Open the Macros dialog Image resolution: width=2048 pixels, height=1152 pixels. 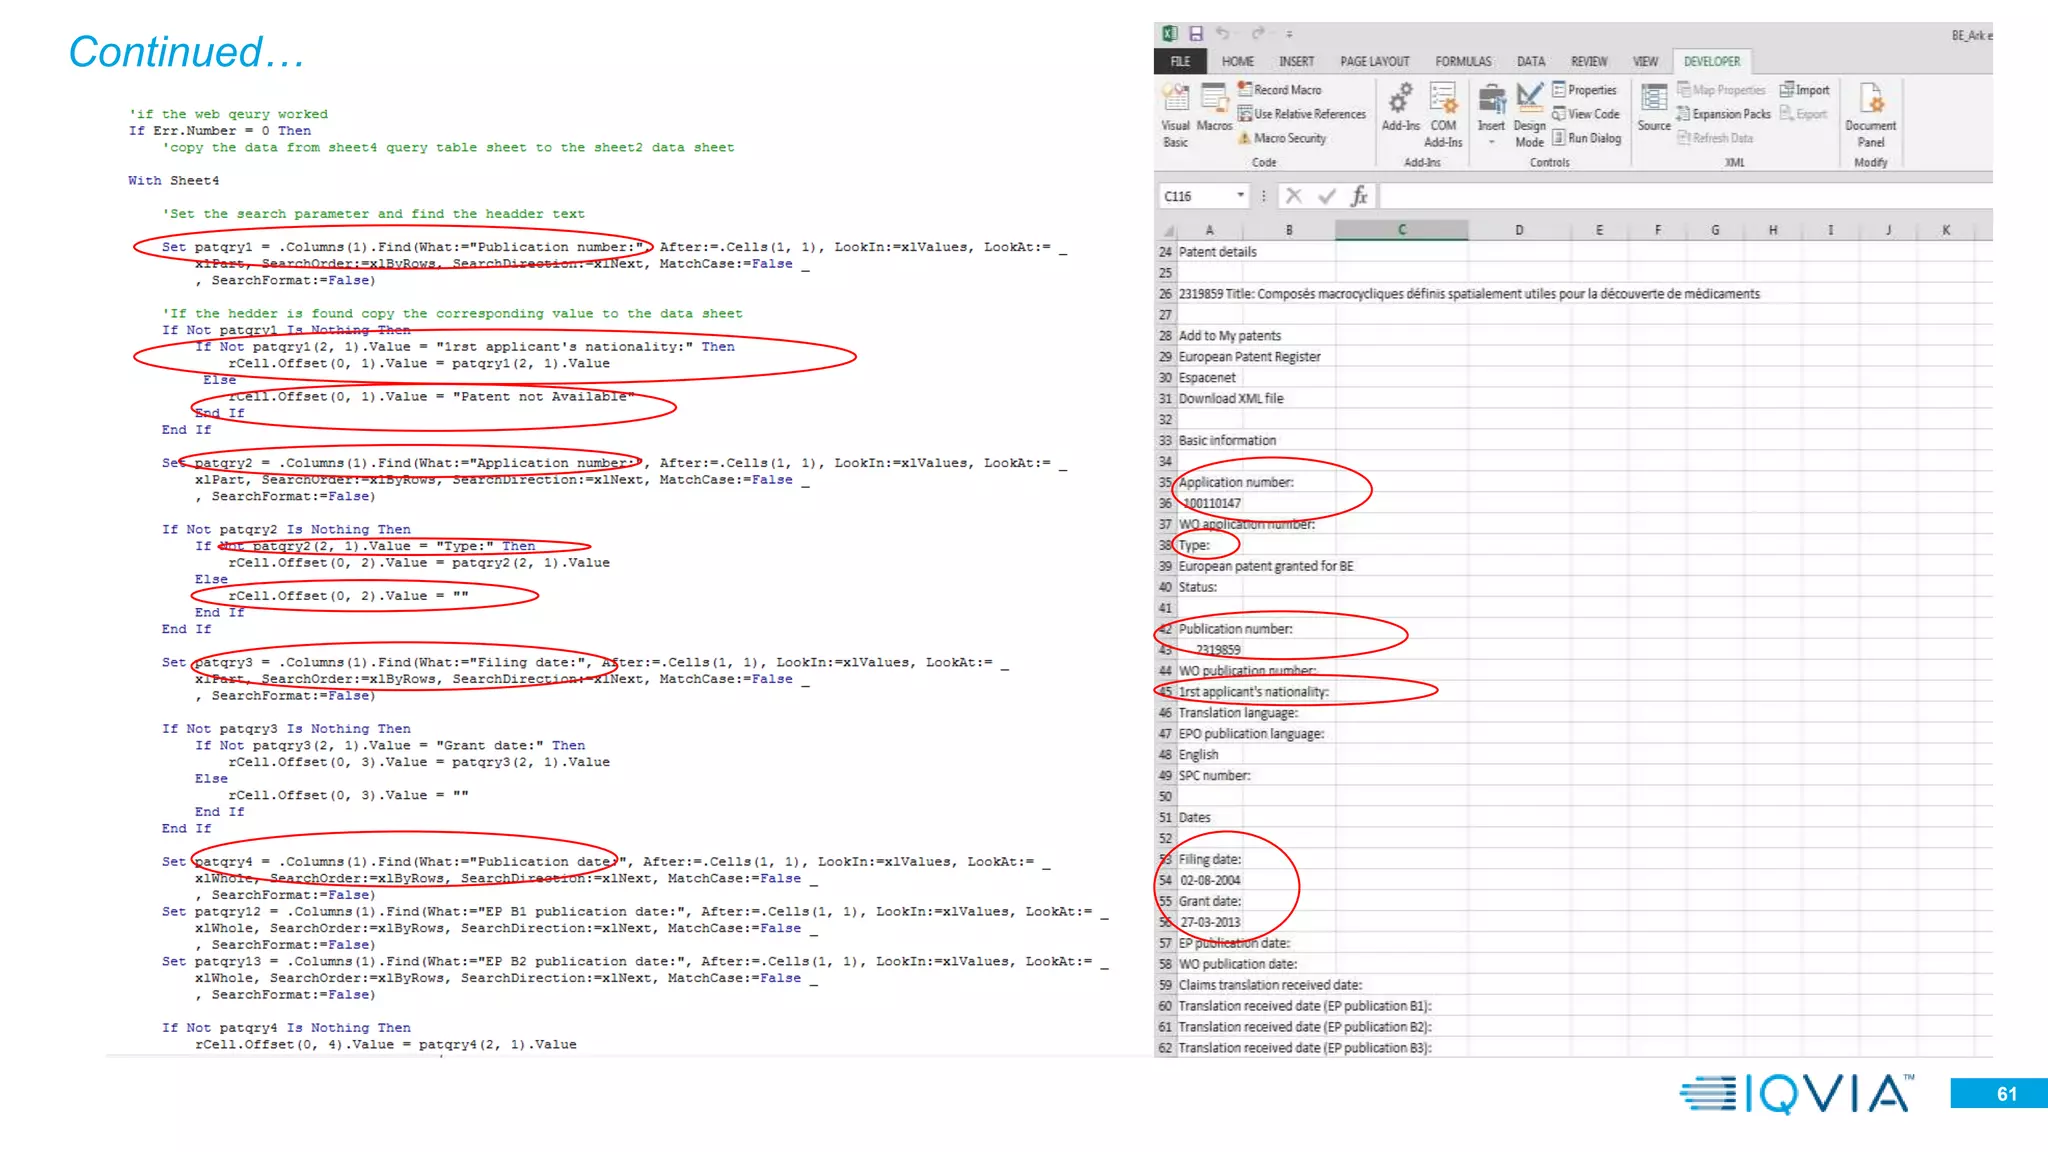click(1214, 108)
